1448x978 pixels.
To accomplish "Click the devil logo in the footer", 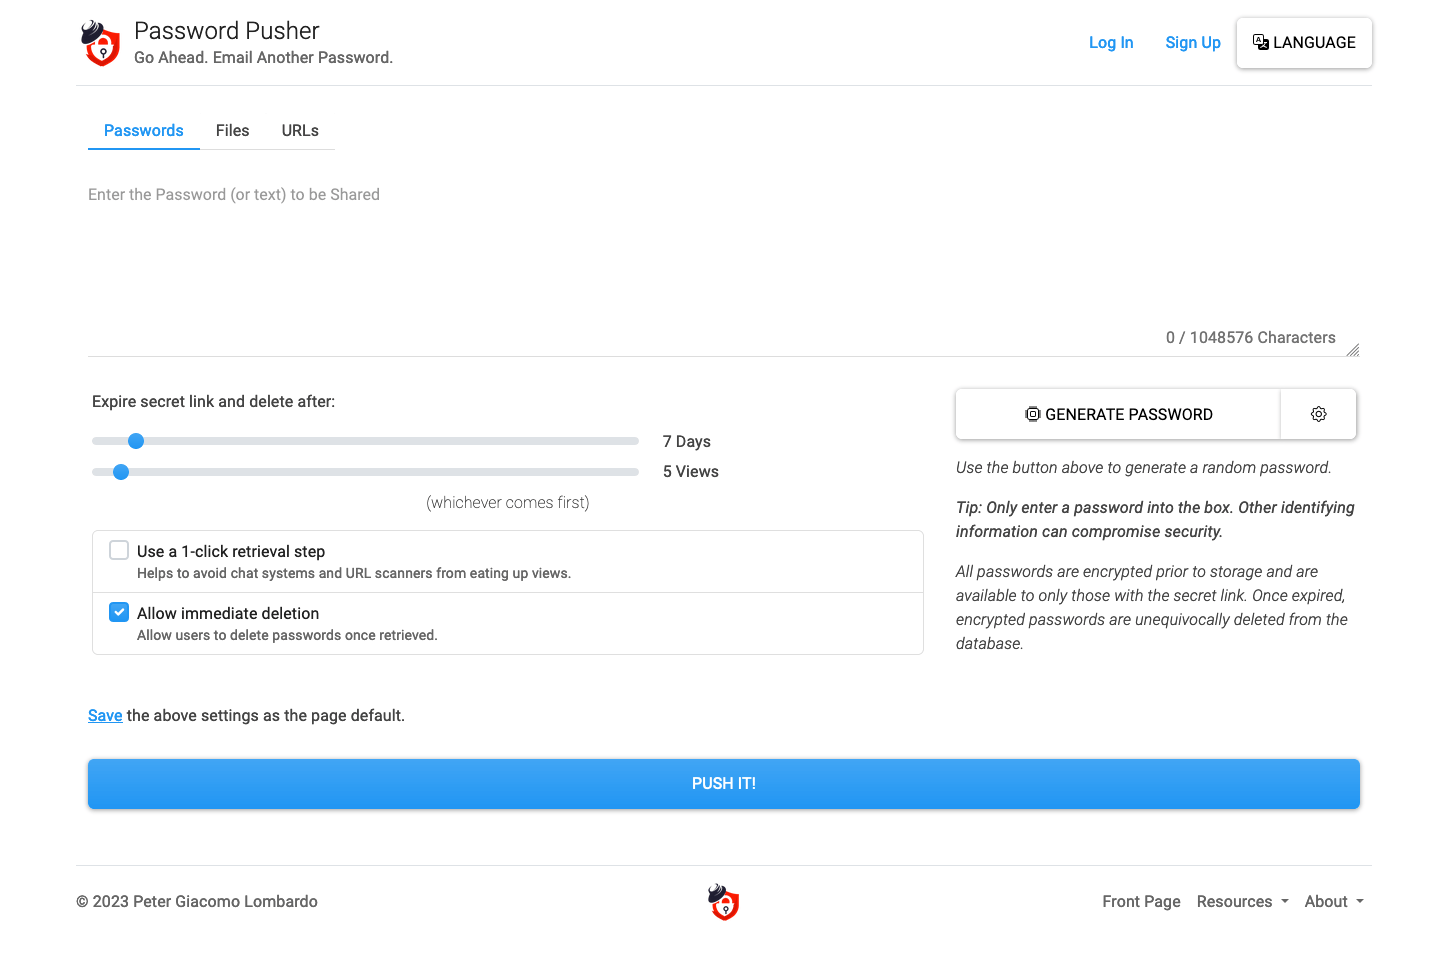I will [x=723, y=901].
